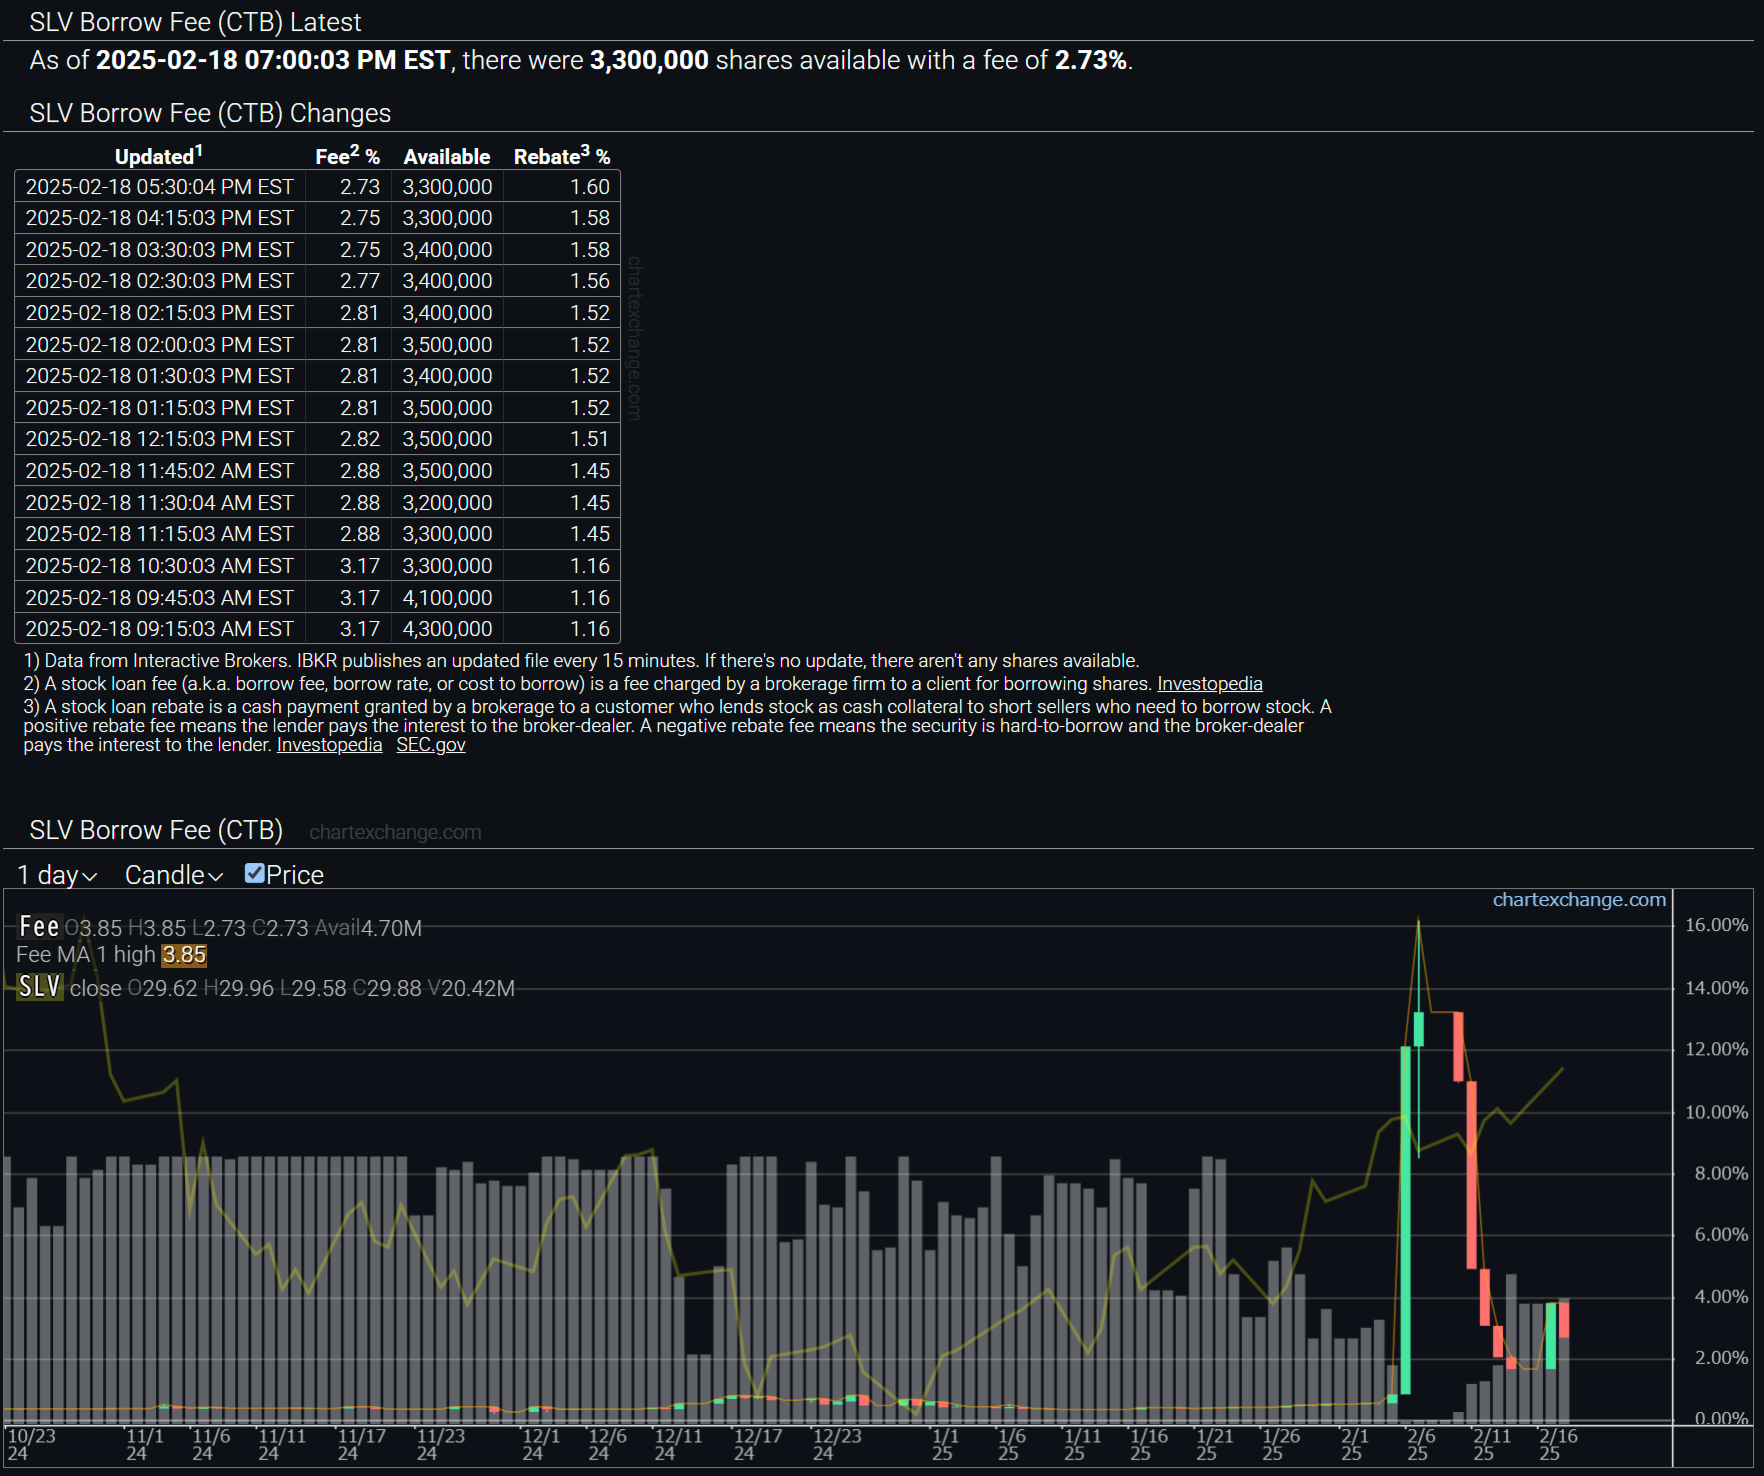Click the Rebate % column header
This screenshot has height=1476, width=1764.
pos(561,156)
